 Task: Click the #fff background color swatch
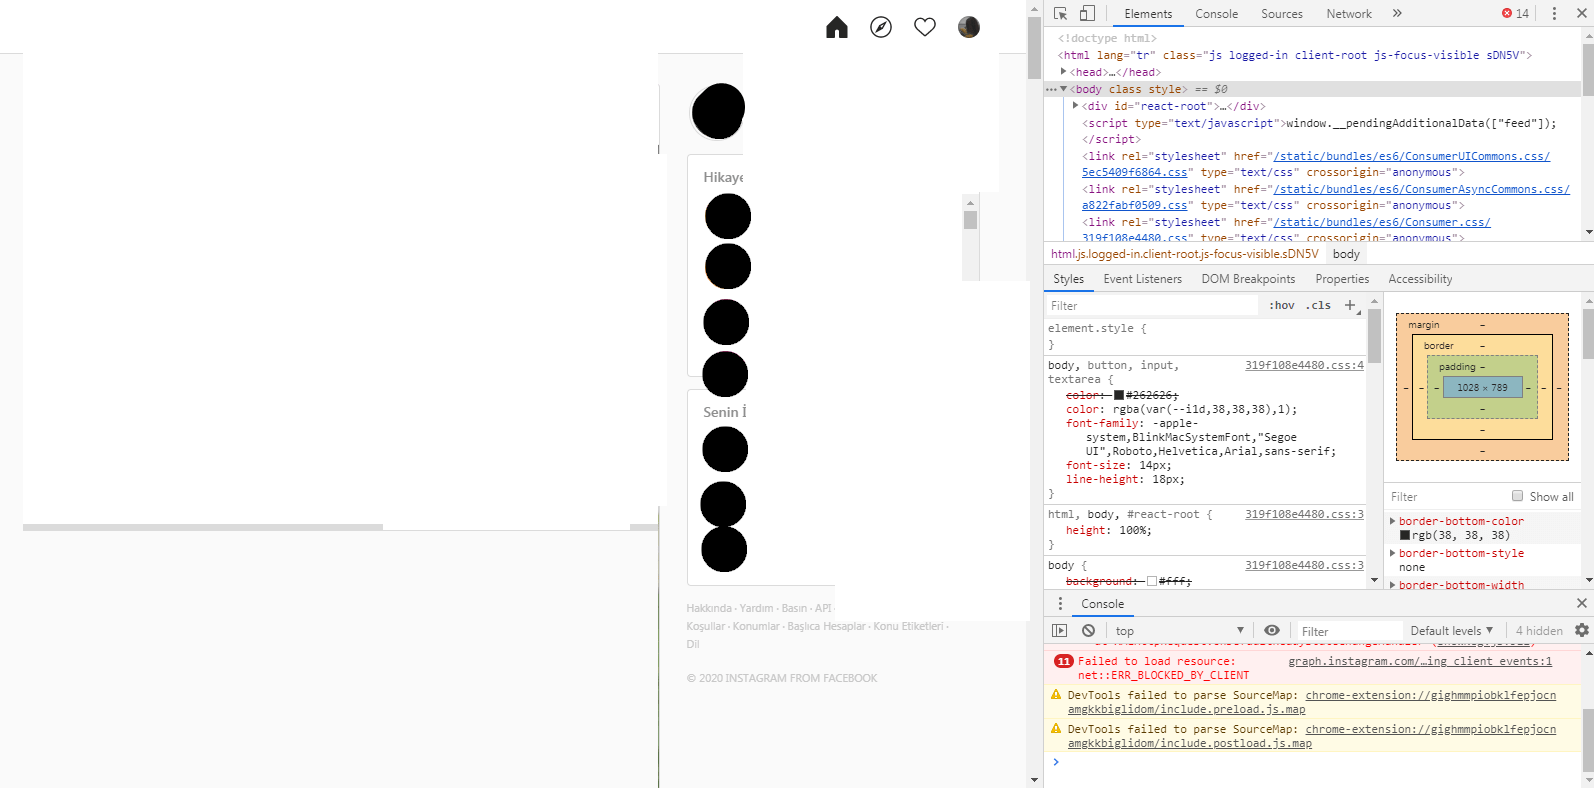[x=1152, y=581]
